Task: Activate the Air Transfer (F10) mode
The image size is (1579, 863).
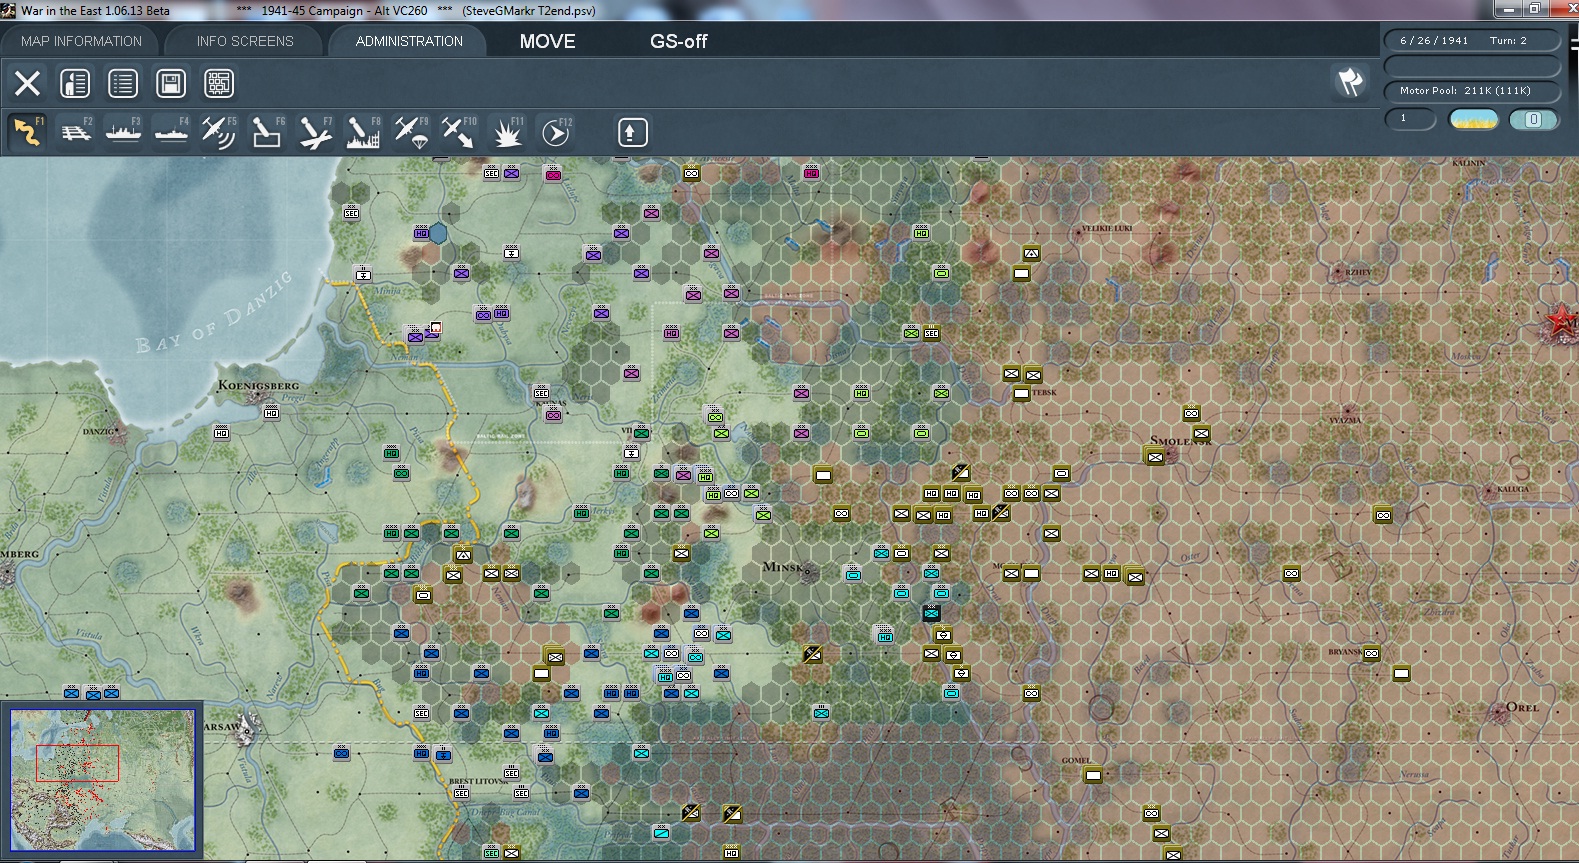Action: coord(459,132)
